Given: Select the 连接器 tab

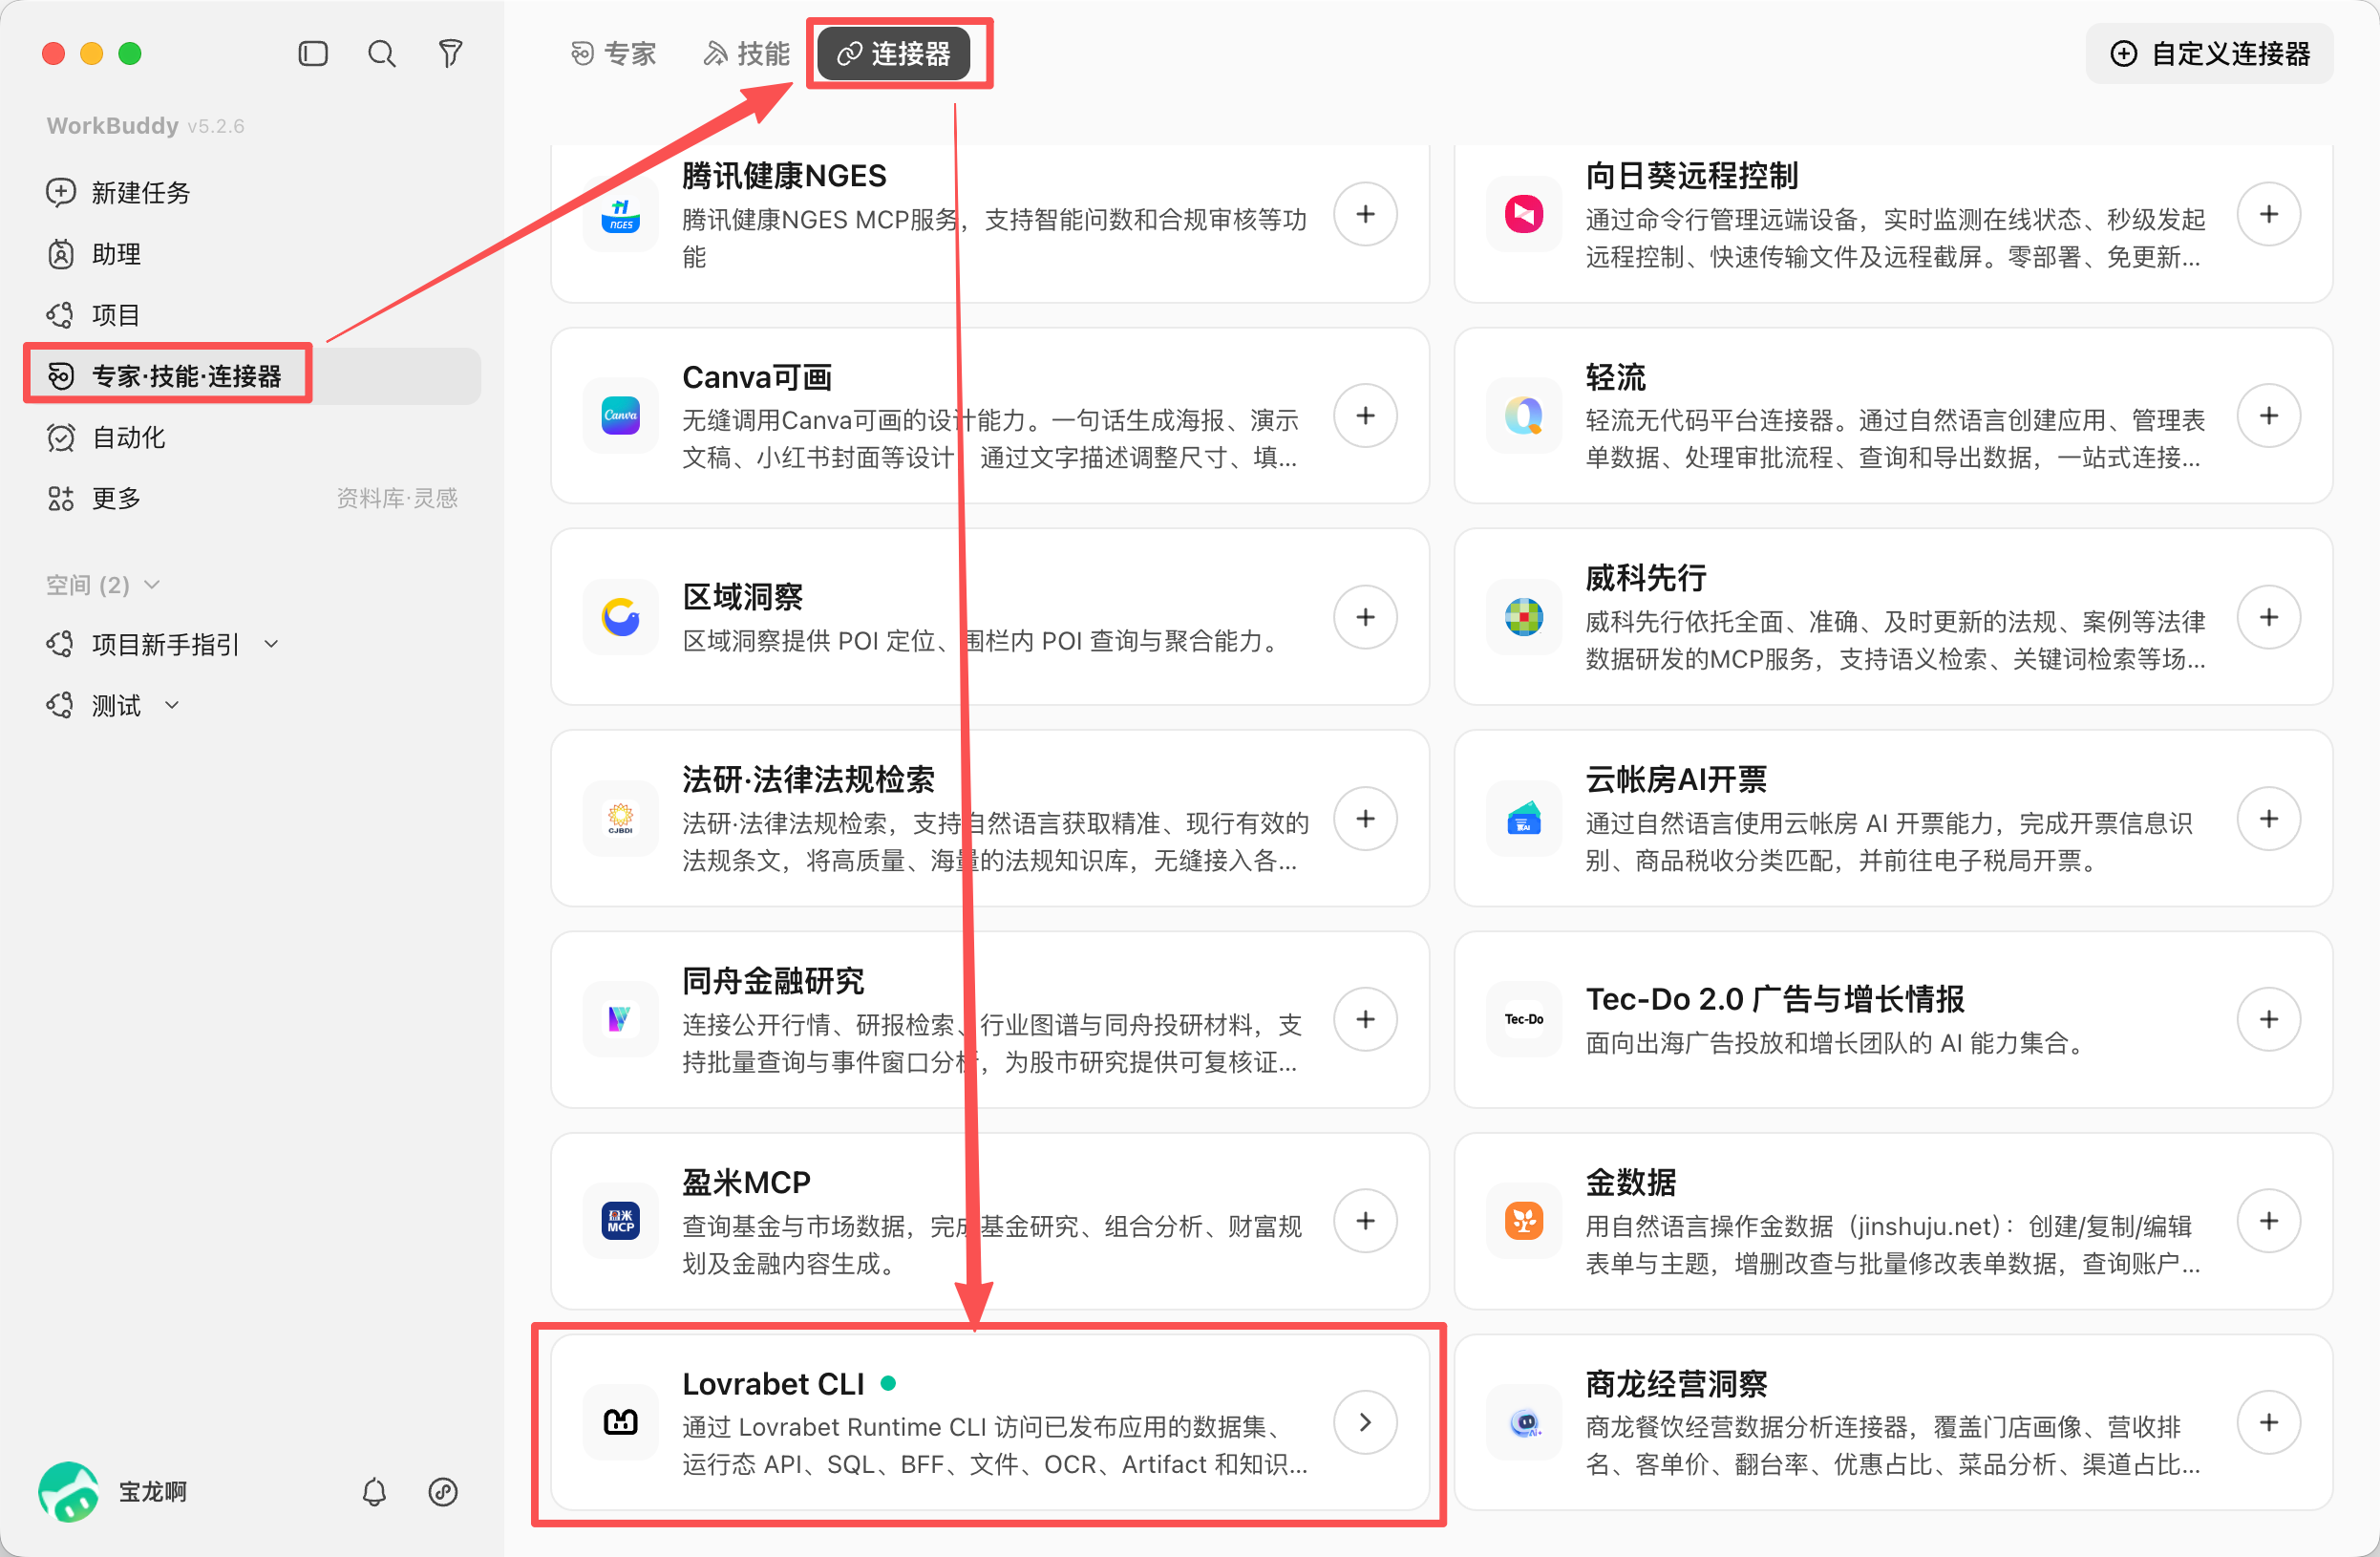Looking at the screenshot, I should coord(893,53).
